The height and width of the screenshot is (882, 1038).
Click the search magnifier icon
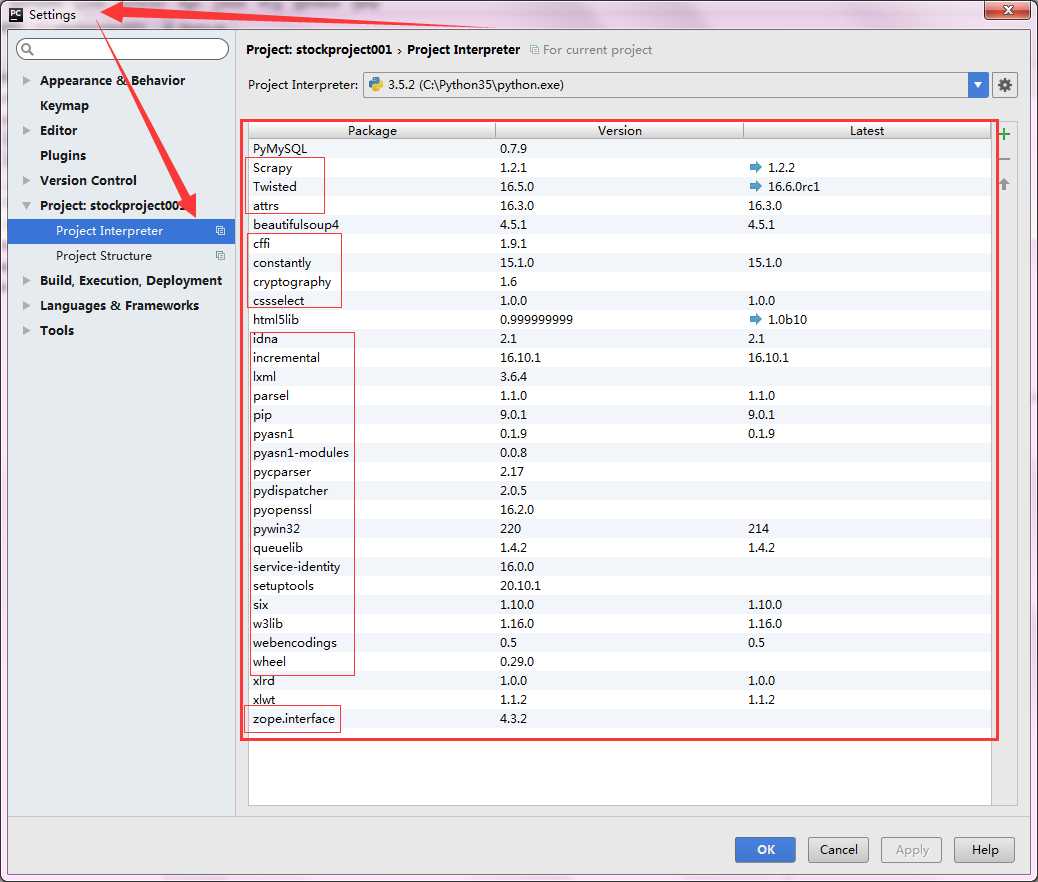pyautogui.click(x=27, y=49)
